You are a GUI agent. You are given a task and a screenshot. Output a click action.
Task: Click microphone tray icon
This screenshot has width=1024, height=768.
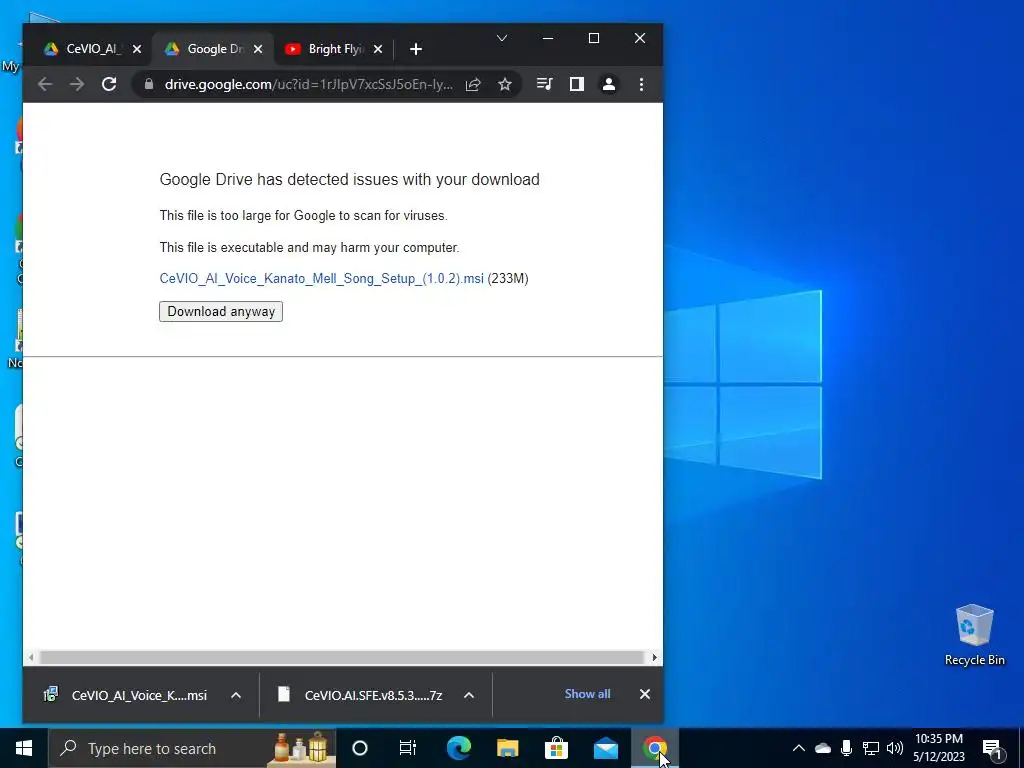click(846, 748)
